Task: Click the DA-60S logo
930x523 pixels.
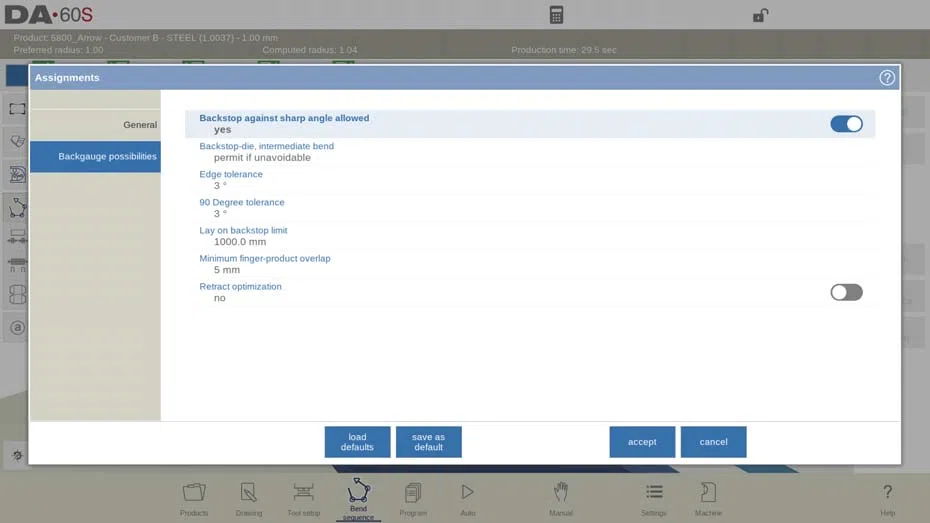Action: [x=49, y=15]
